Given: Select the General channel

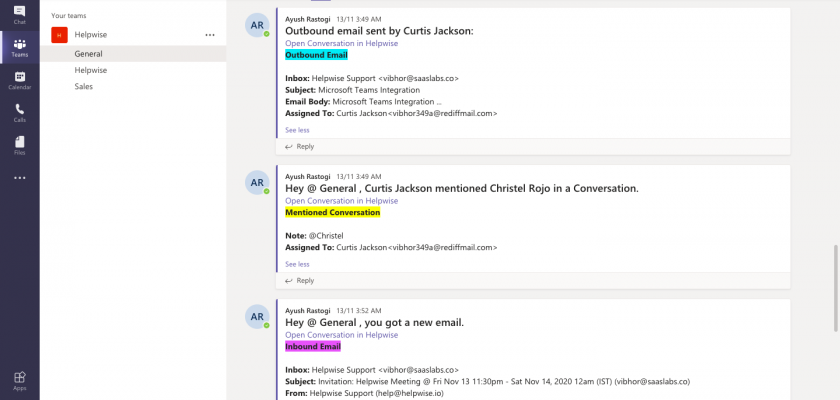Looking at the screenshot, I should (x=88, y=53).
